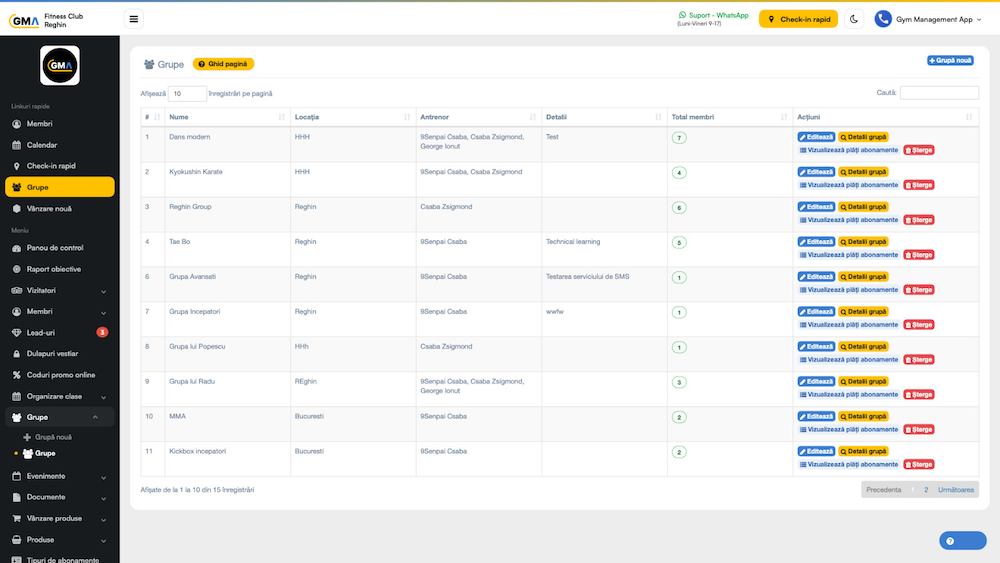Collapse Grupe submenu in Meniu
The image size is (1000, 563).
click(60, 417)
